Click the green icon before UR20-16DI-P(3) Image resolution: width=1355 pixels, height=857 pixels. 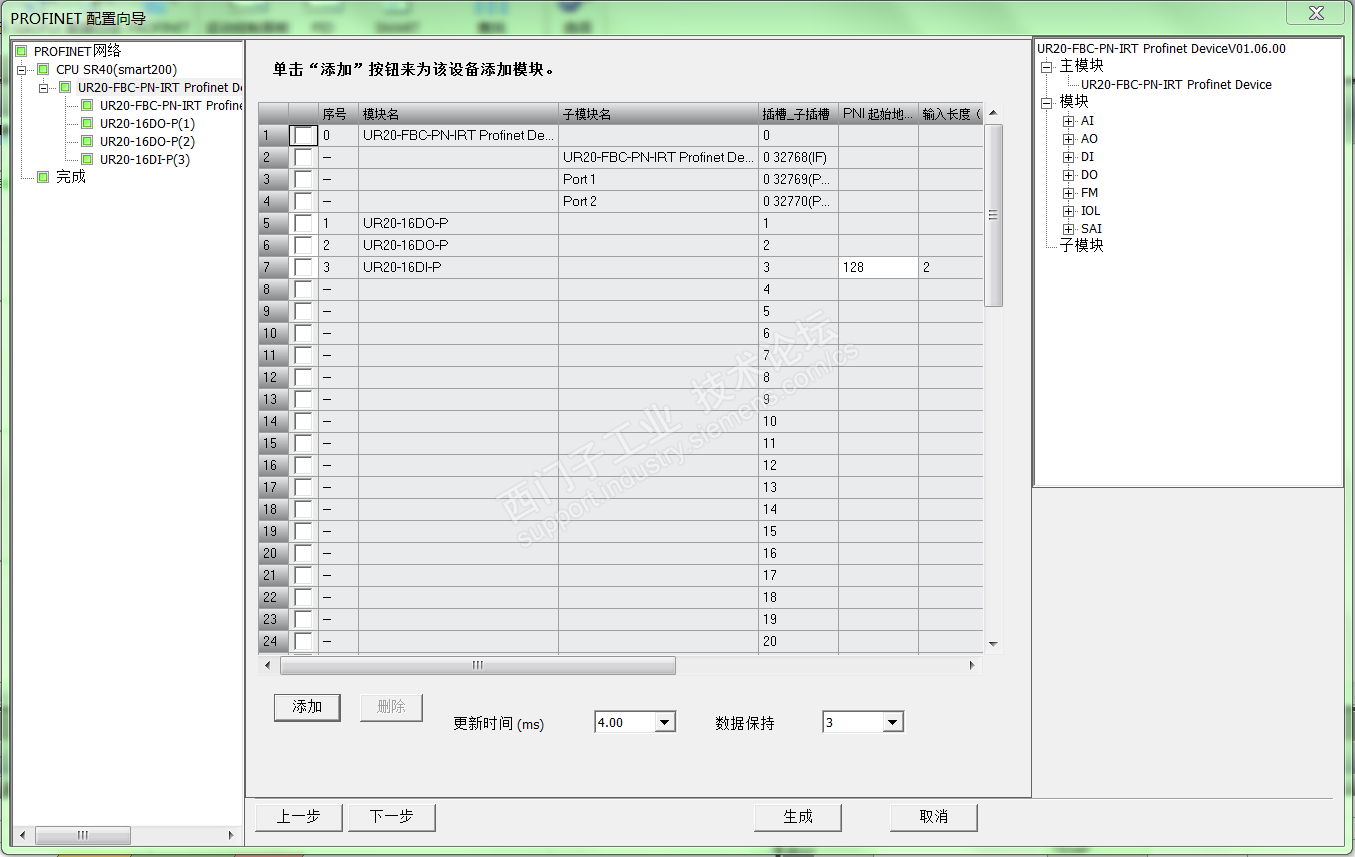point(87,159)
